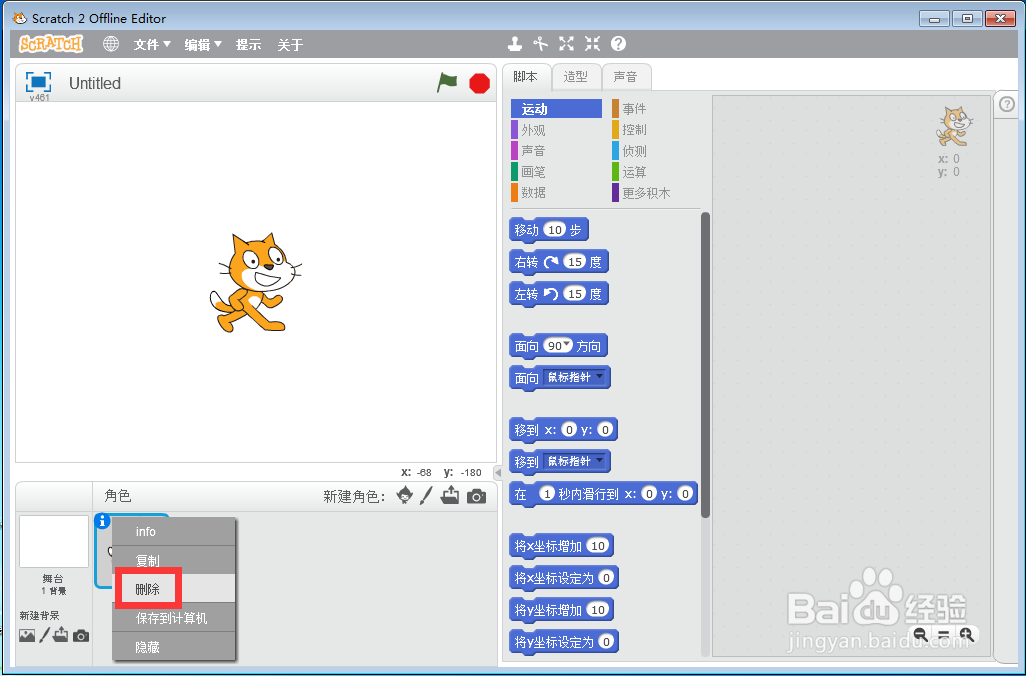Click the green flag to start
Image resolution: width=1026 pixels, height=676 pixels.
click(447, 83)
